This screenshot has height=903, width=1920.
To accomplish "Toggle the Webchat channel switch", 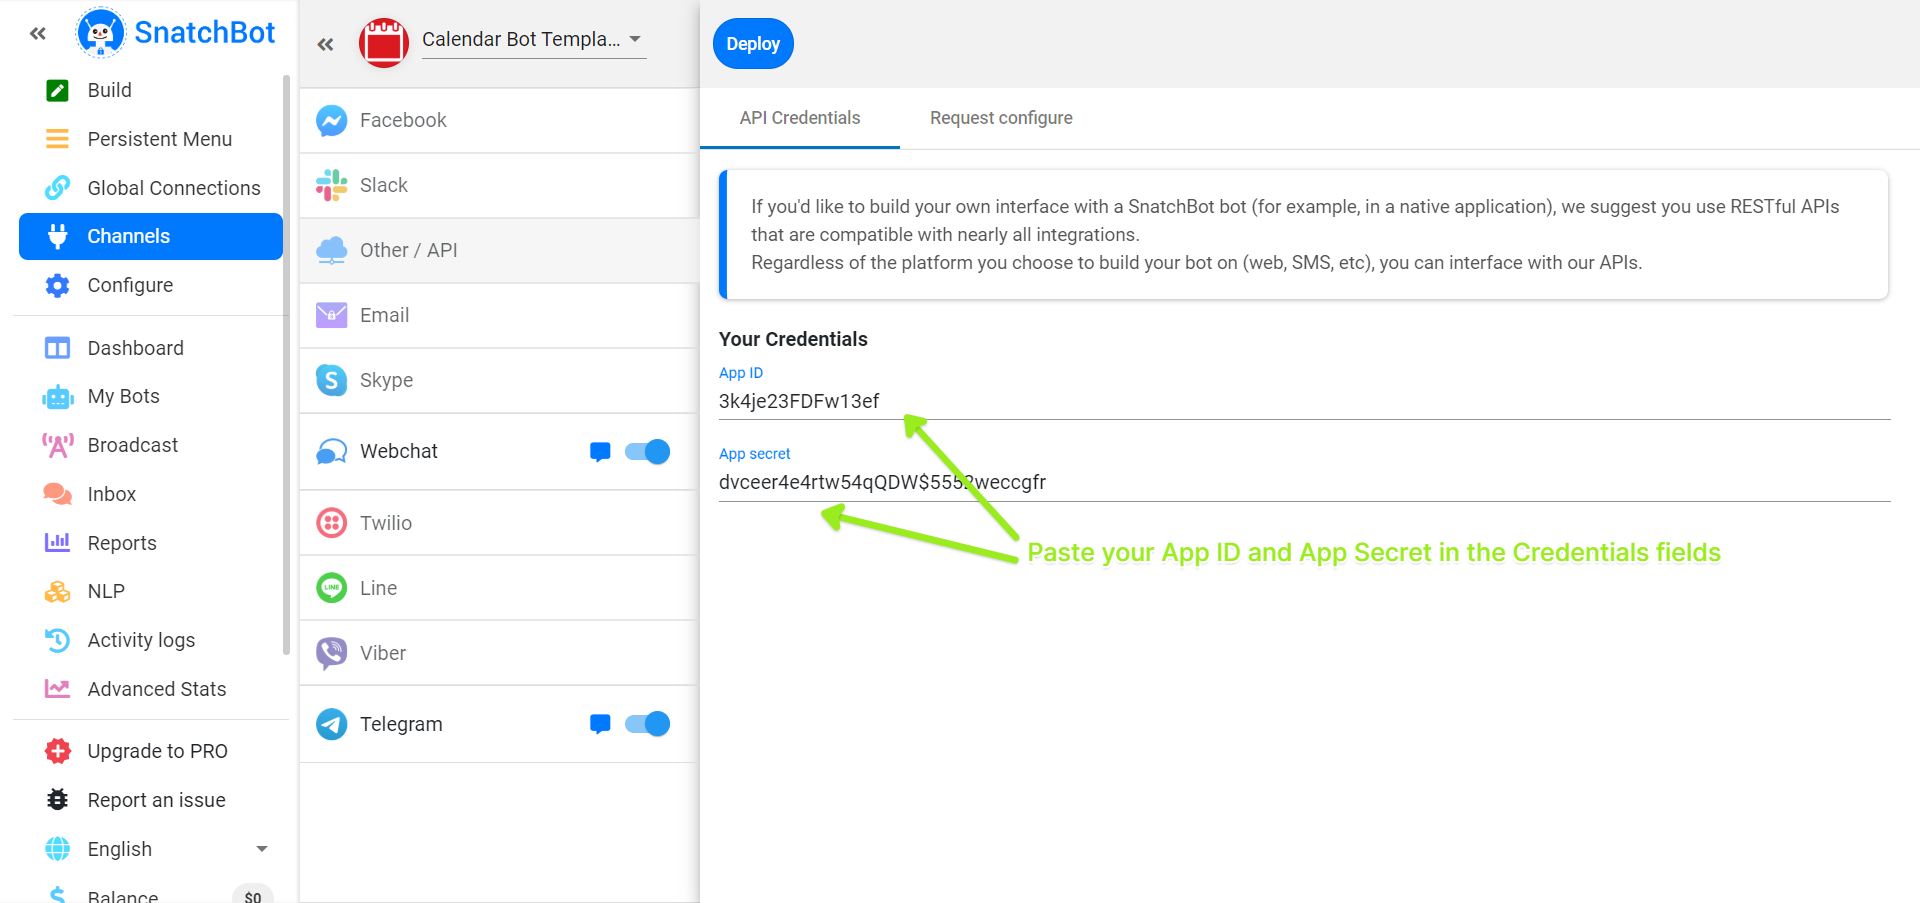I will pos(647,452).
